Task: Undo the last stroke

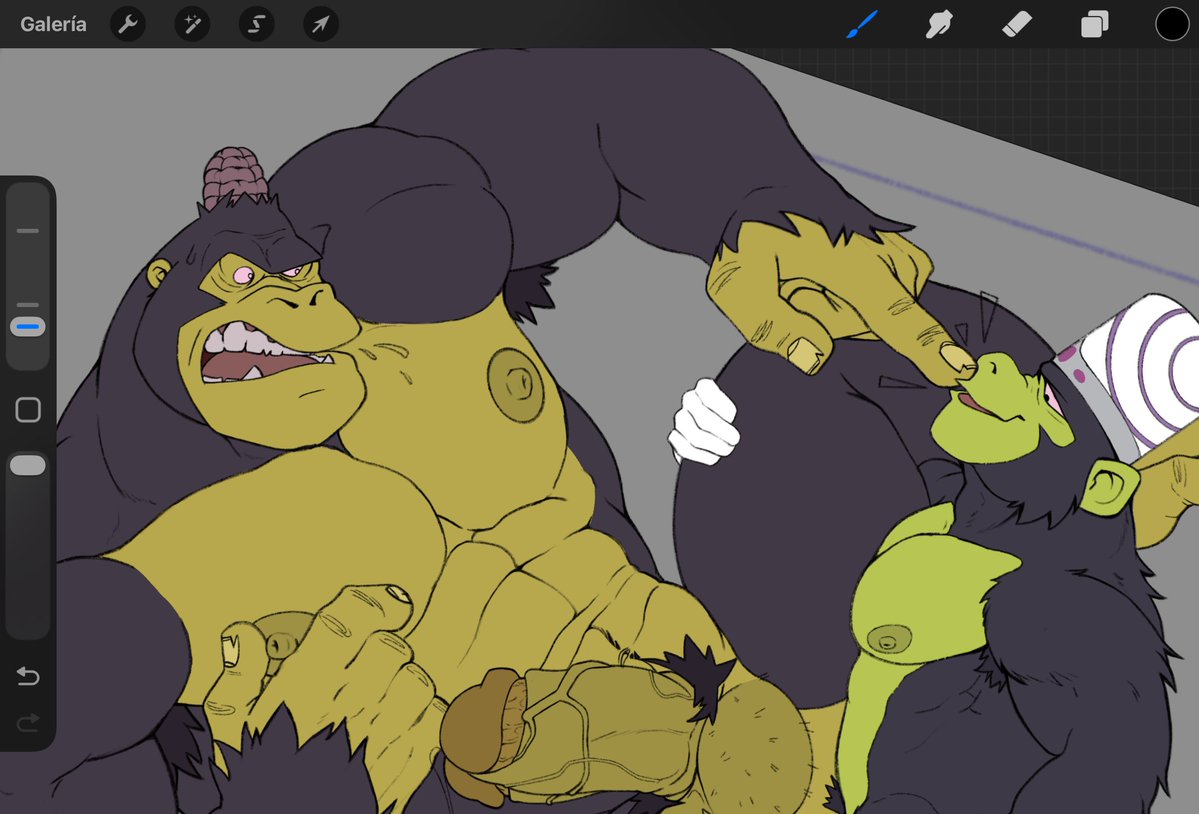Action: [28, 676]
